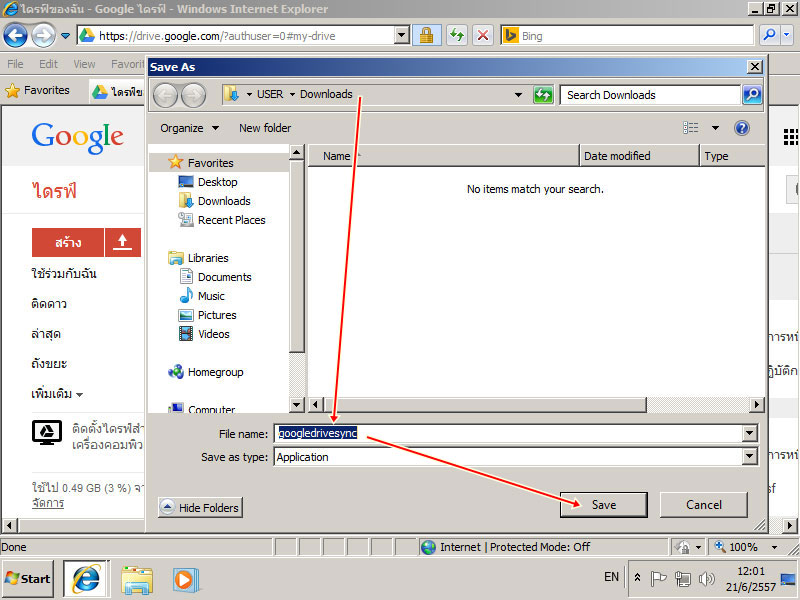The width and height of the screenshot is (800, 600).
Task: Open the browser View menu
Action: point(84,64)
